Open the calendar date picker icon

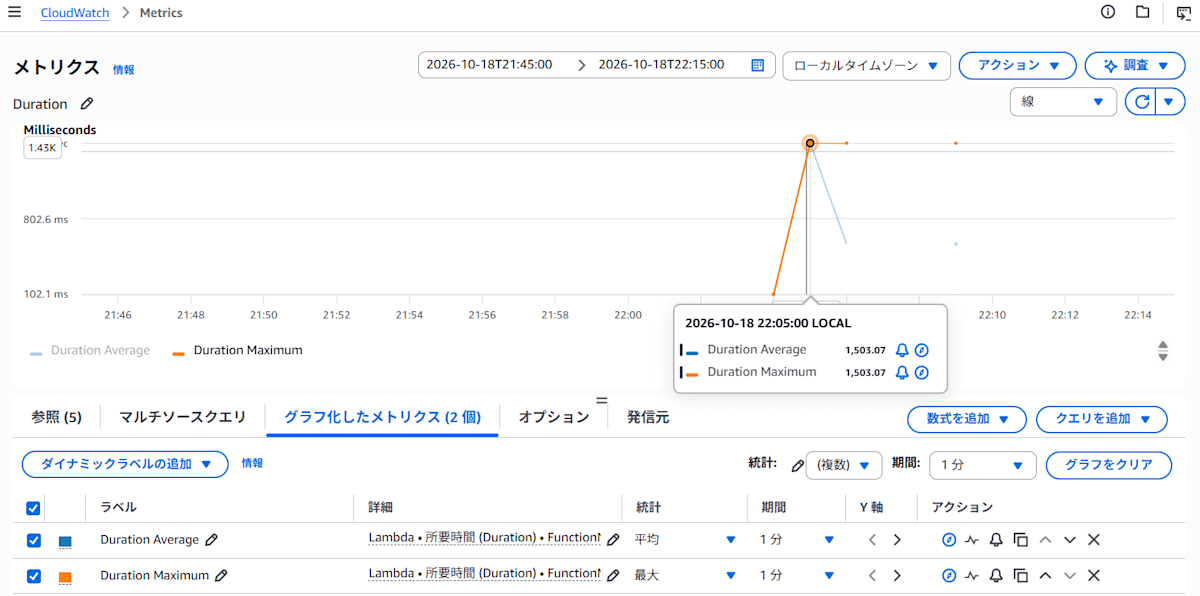758,65
